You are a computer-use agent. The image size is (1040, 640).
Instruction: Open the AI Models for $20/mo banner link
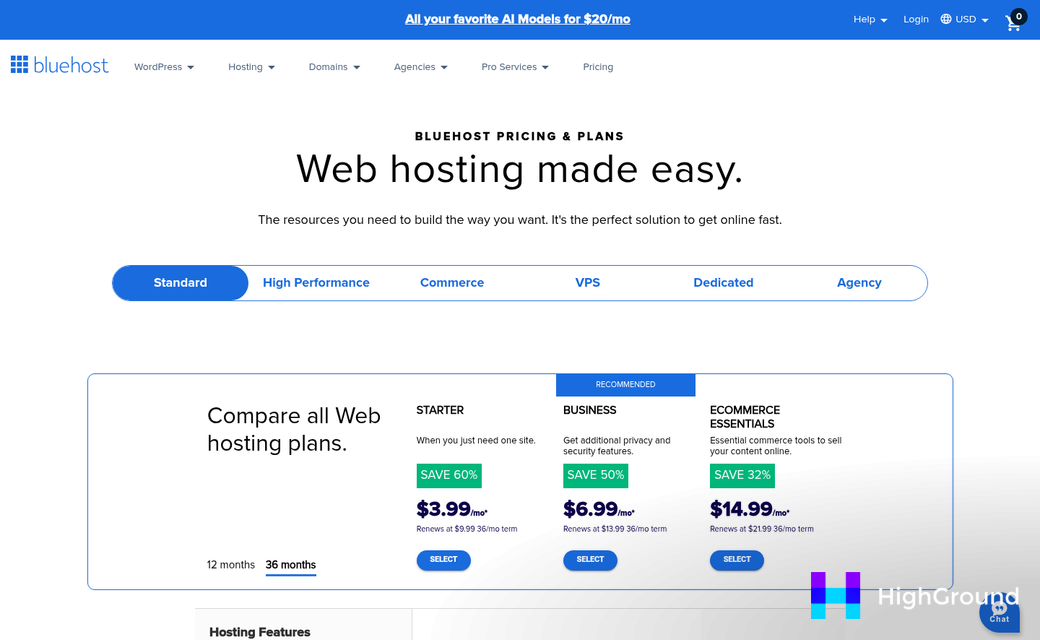[x=517, y=19]
